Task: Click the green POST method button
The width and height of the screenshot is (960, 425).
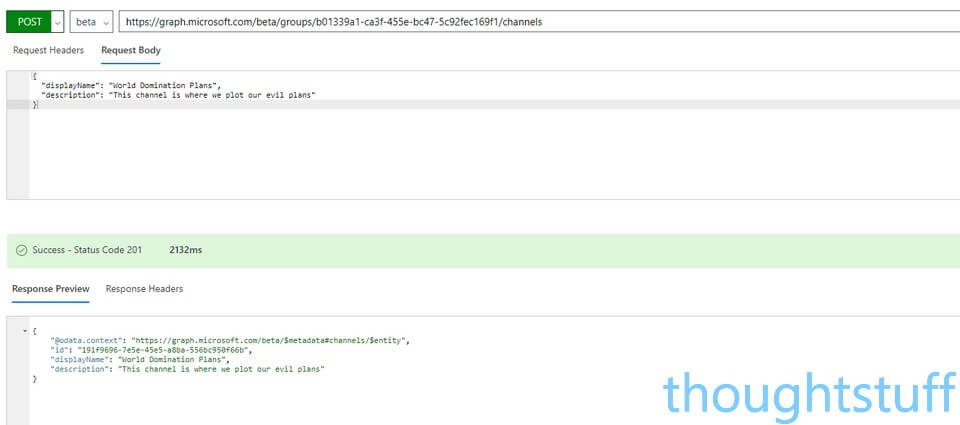Action: 29,21
